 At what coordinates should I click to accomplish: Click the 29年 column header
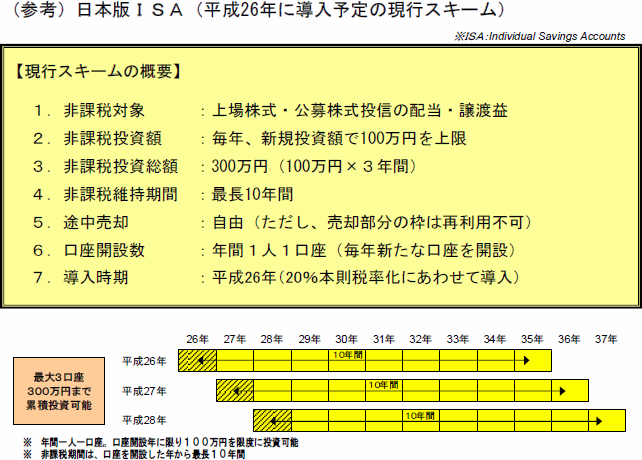point(309,339)
